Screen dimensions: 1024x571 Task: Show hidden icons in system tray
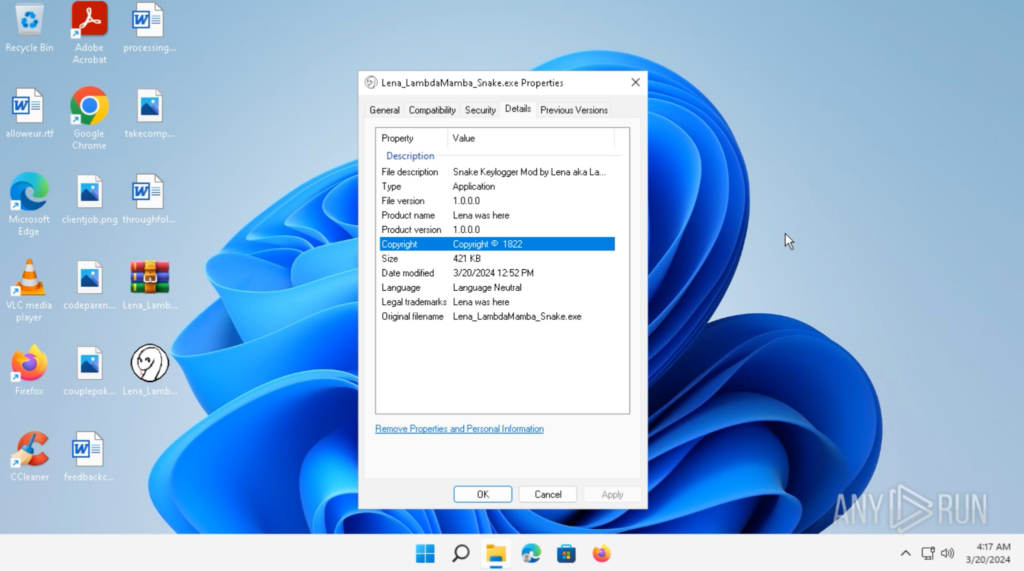tap(905, 553)
